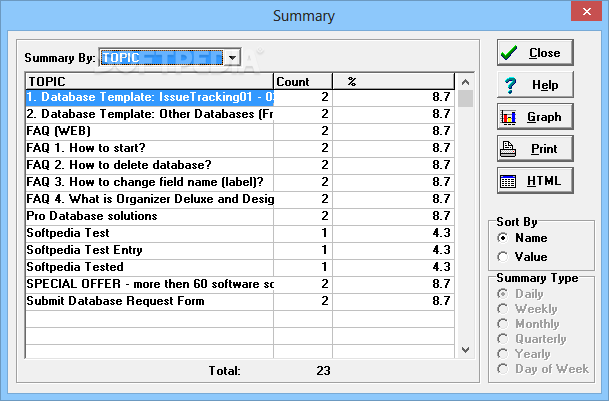Click the bar chart Graph icon
Screen dimensions: 609x401
(508, 117)
